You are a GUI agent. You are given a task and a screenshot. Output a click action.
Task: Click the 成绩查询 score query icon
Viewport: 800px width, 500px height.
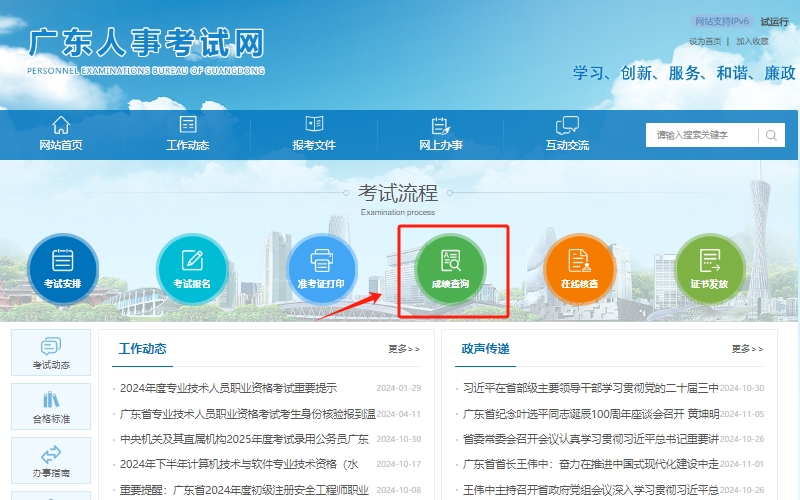pos(450,268)
